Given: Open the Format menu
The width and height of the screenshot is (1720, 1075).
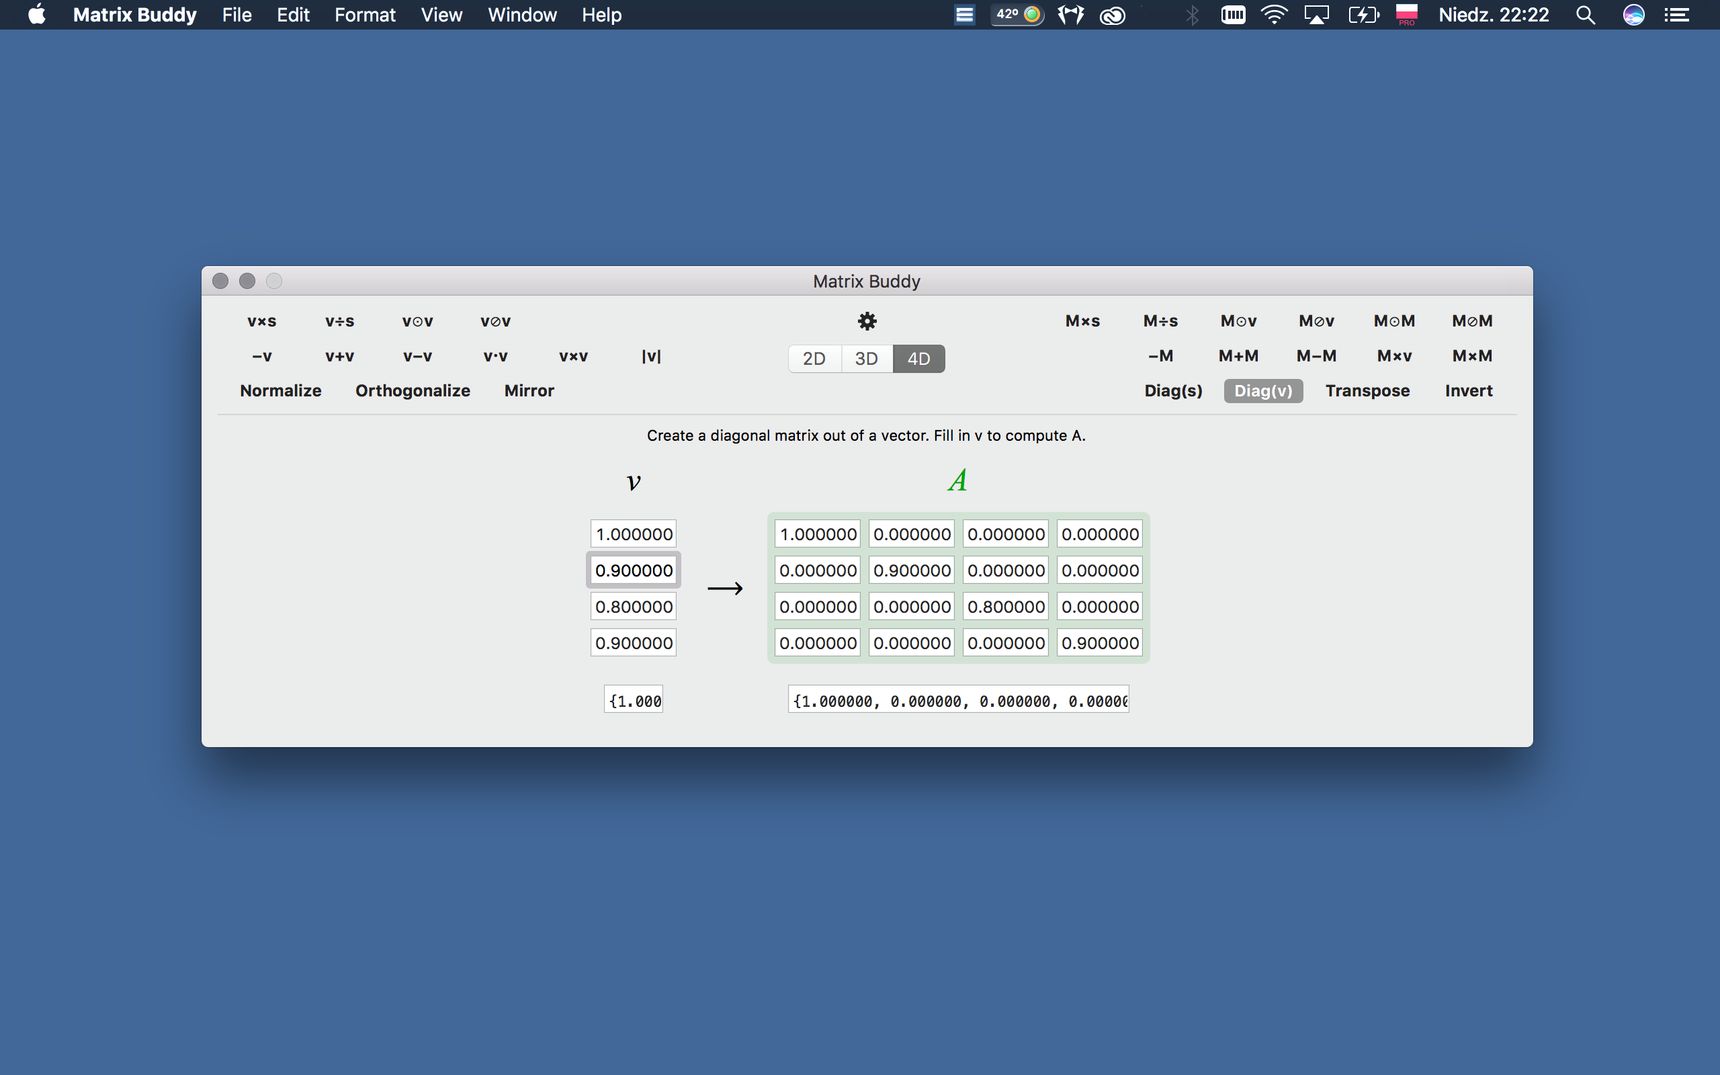Looking at the screenshot, I should click(x=365, y=14).
